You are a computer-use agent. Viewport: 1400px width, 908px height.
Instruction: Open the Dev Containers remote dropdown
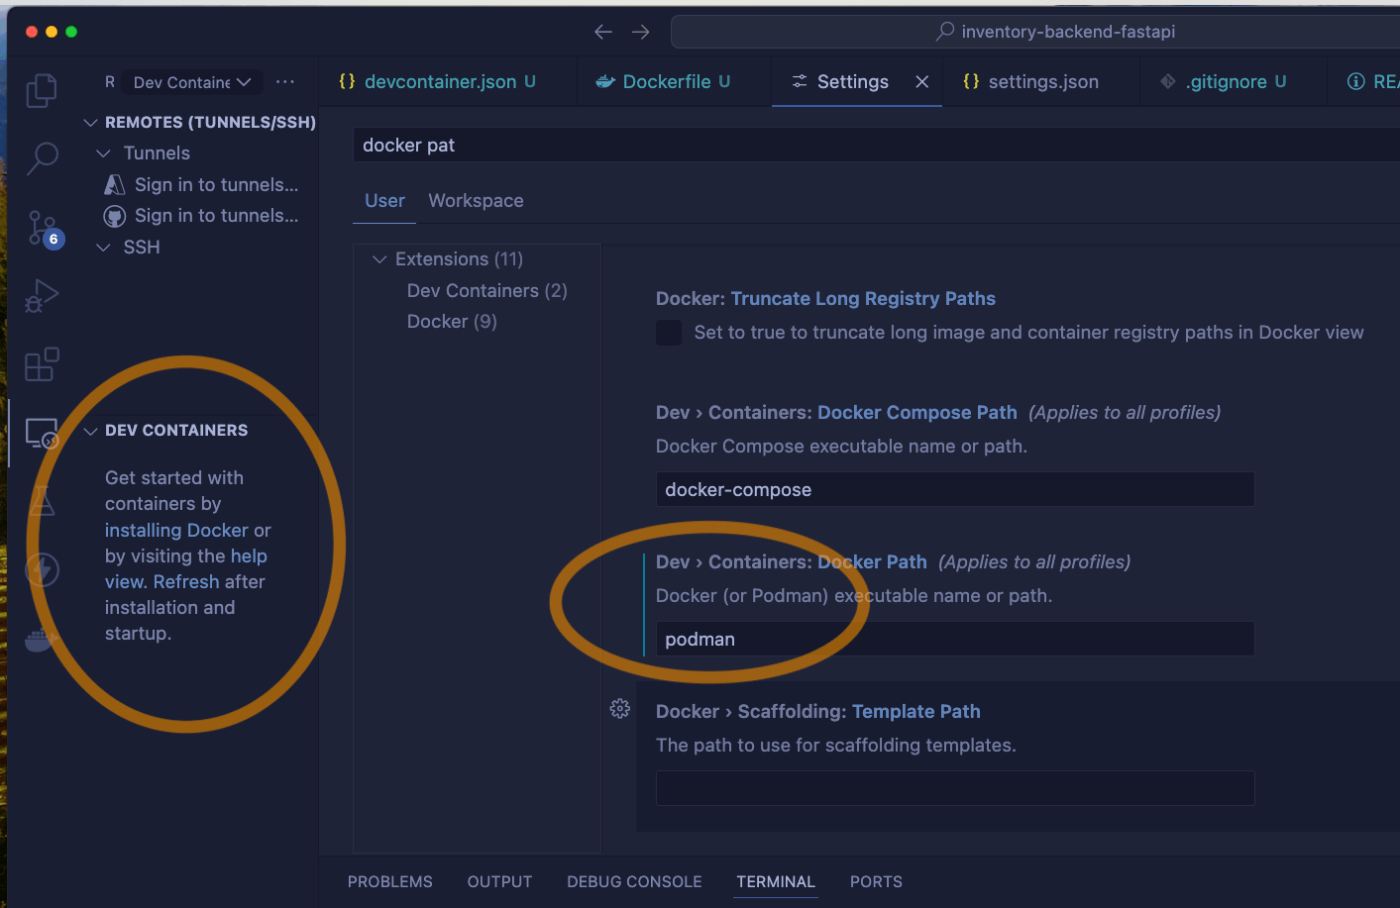[190, 82]
